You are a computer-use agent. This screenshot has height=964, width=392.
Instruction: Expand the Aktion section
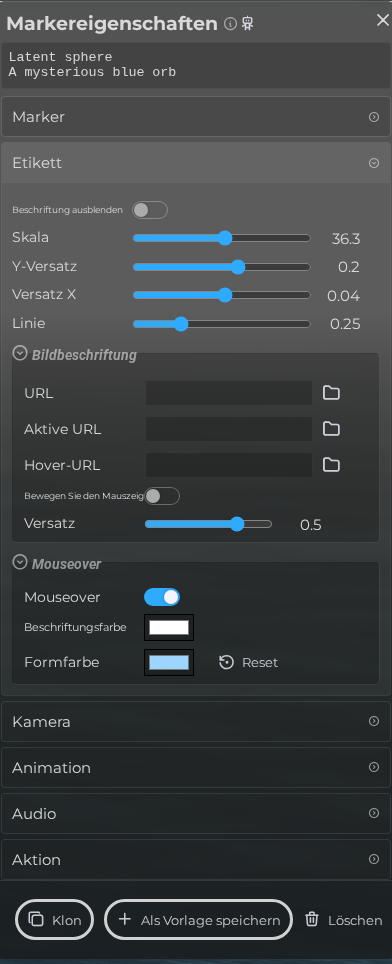(196, 859)
